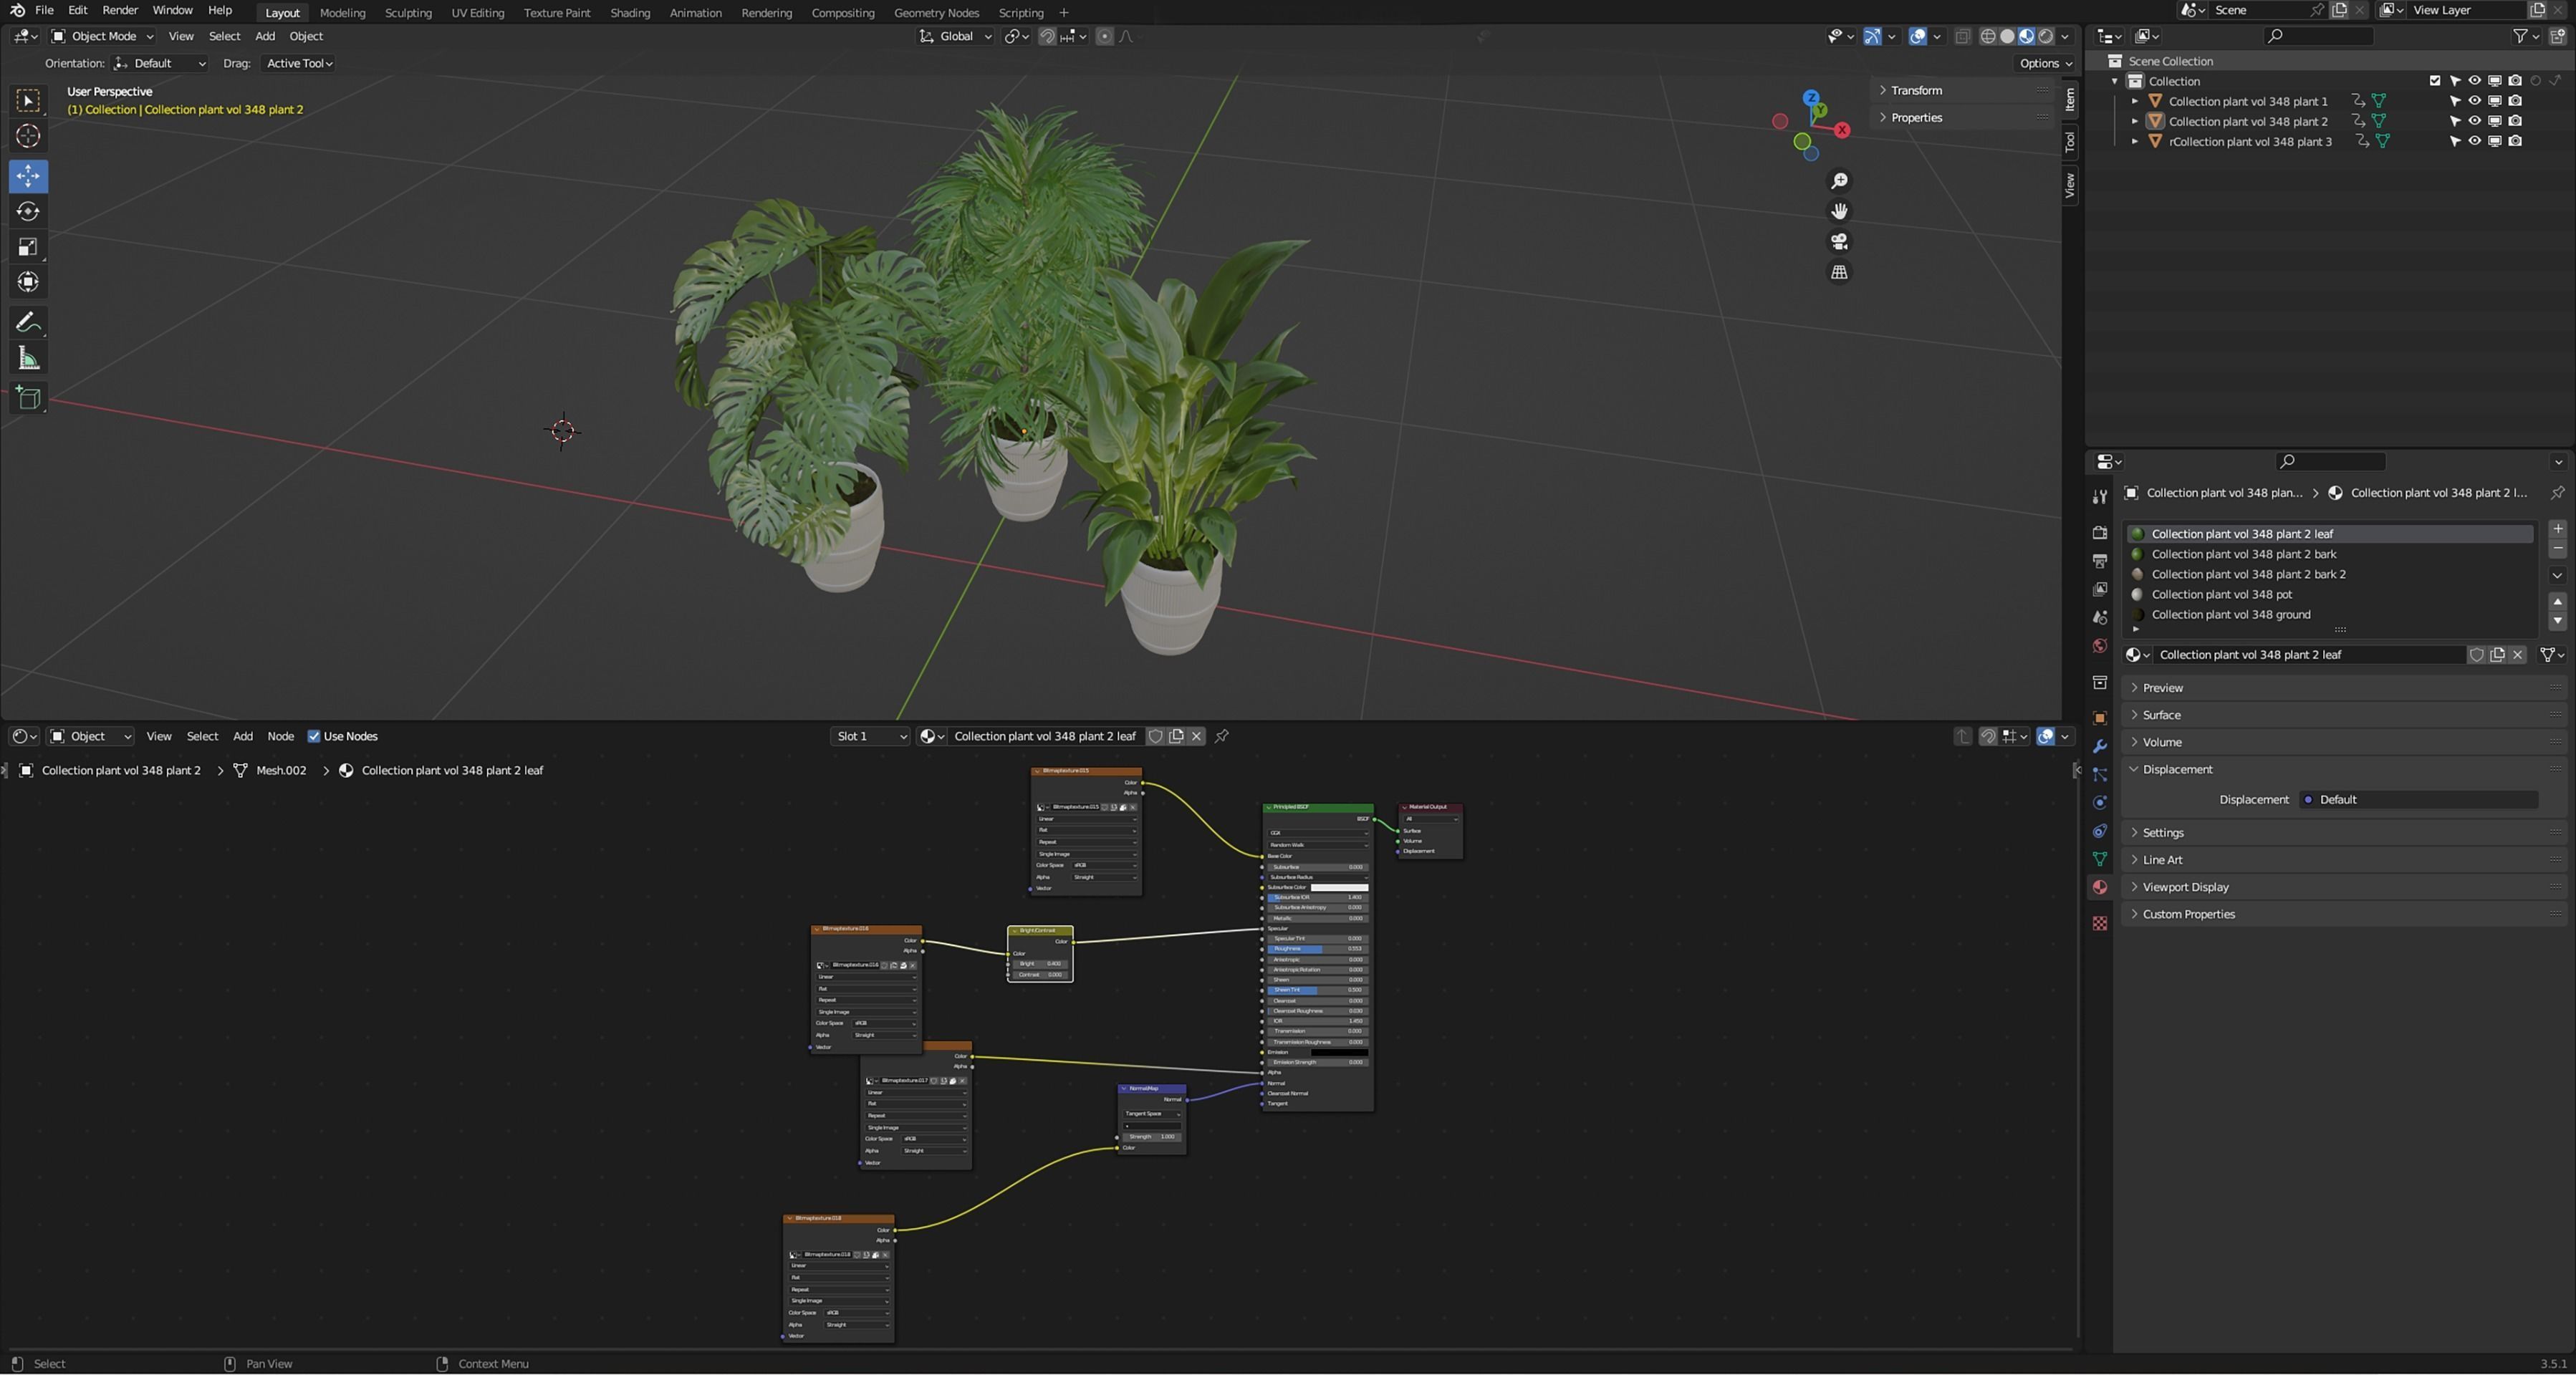
Task: Select the Add Cube tool
Action: 28,398
